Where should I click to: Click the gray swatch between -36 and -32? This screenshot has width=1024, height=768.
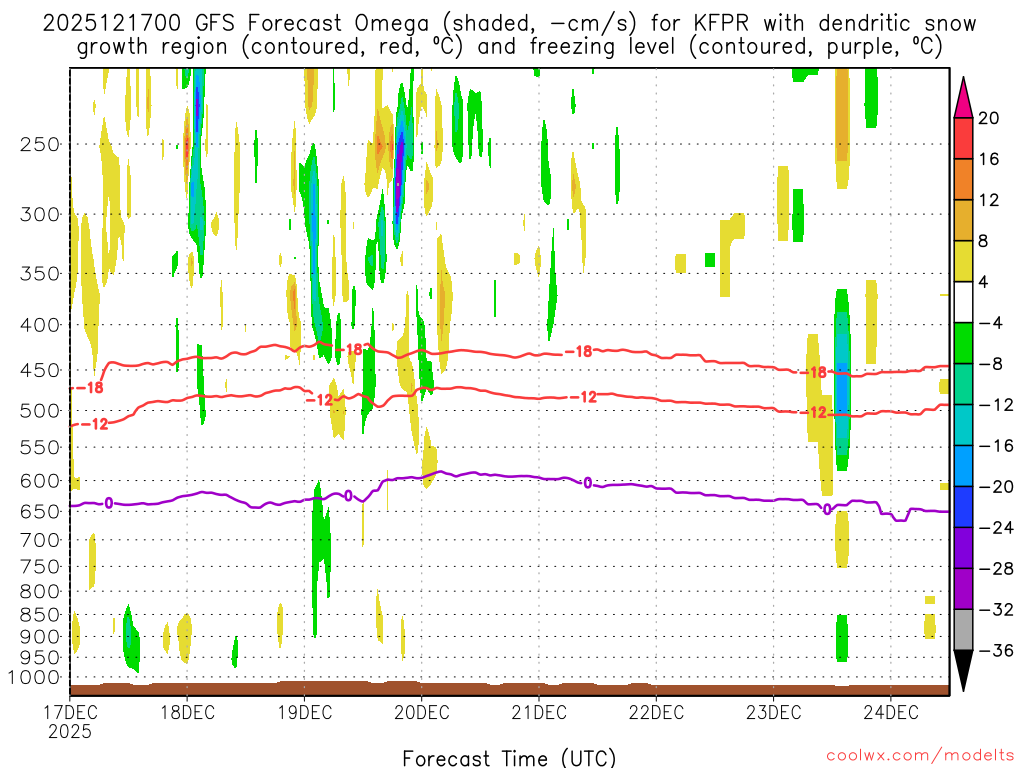963,630
